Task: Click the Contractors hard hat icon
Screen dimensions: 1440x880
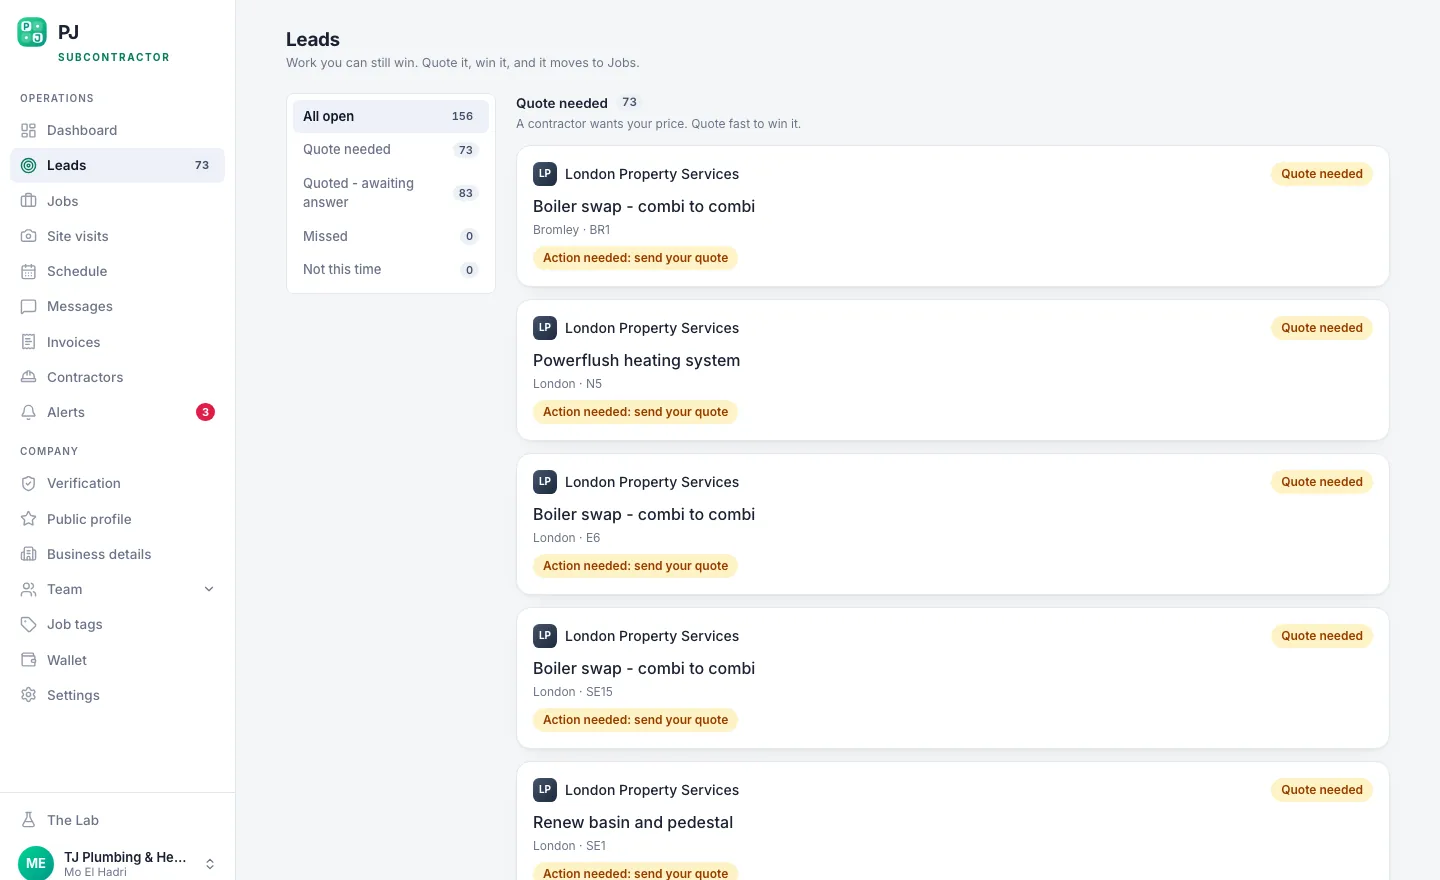Action: coord(28,377)
